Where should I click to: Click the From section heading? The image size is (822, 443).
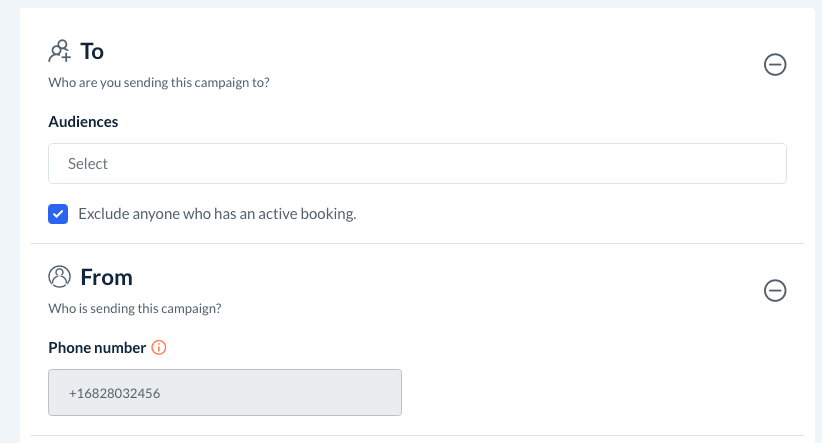point(106,277)
